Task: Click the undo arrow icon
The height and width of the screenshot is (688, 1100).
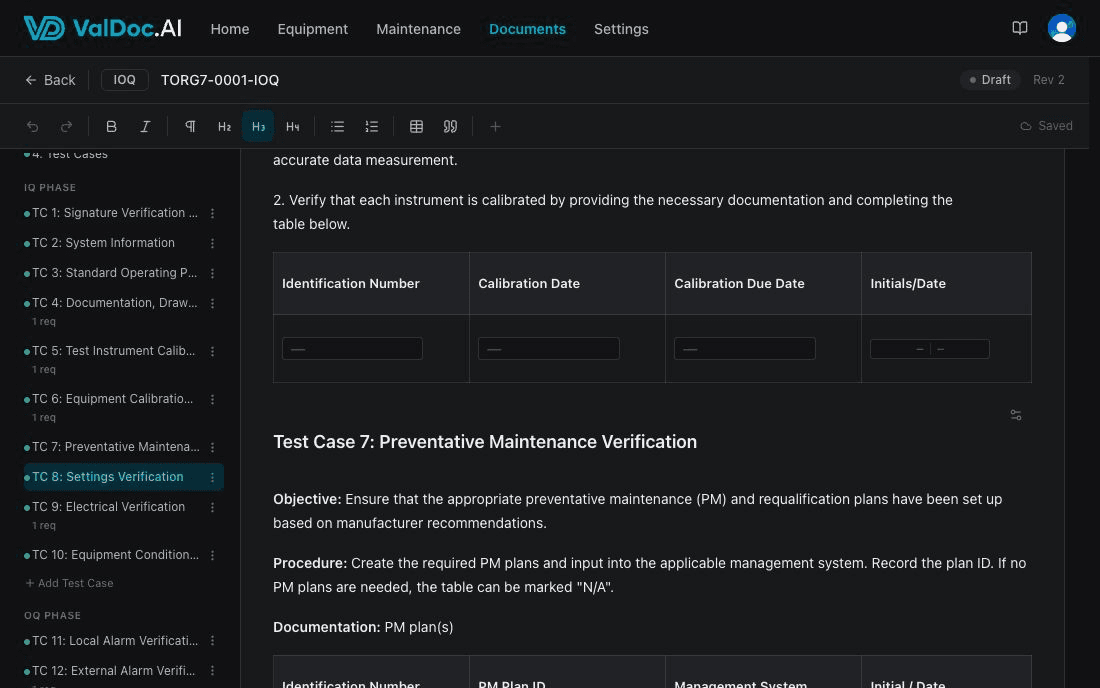Action: [x=32, y=126]
